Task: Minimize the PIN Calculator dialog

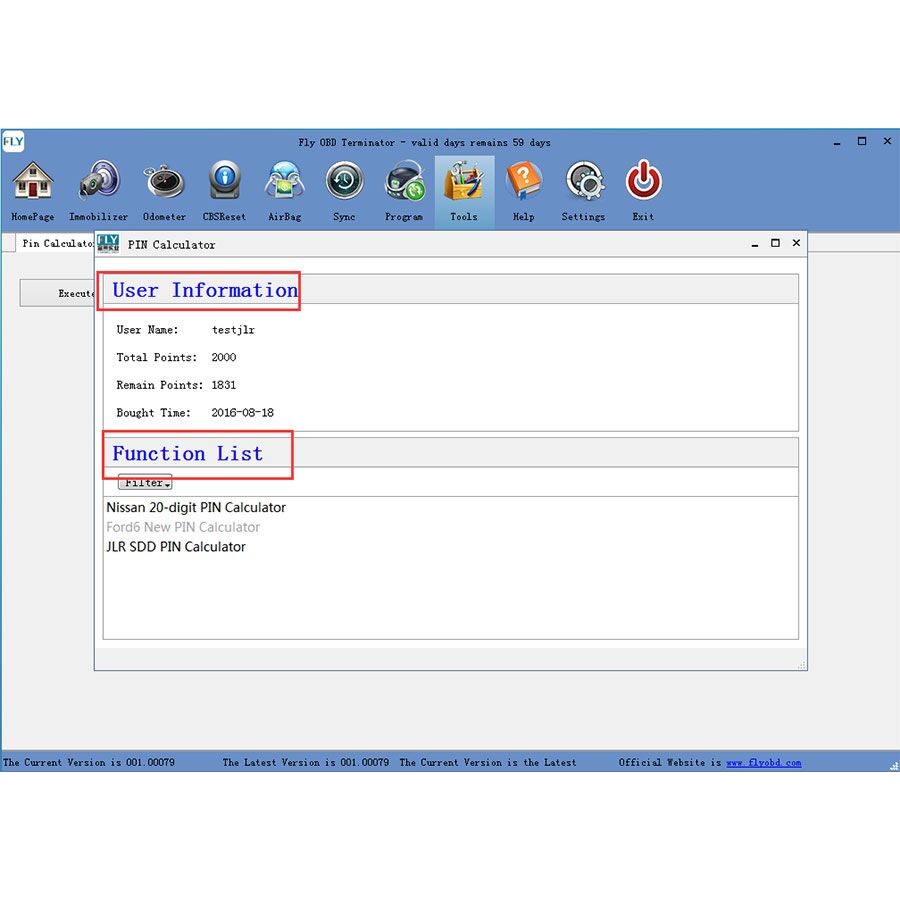Action: pyautogui.click(x=755, y=244)
